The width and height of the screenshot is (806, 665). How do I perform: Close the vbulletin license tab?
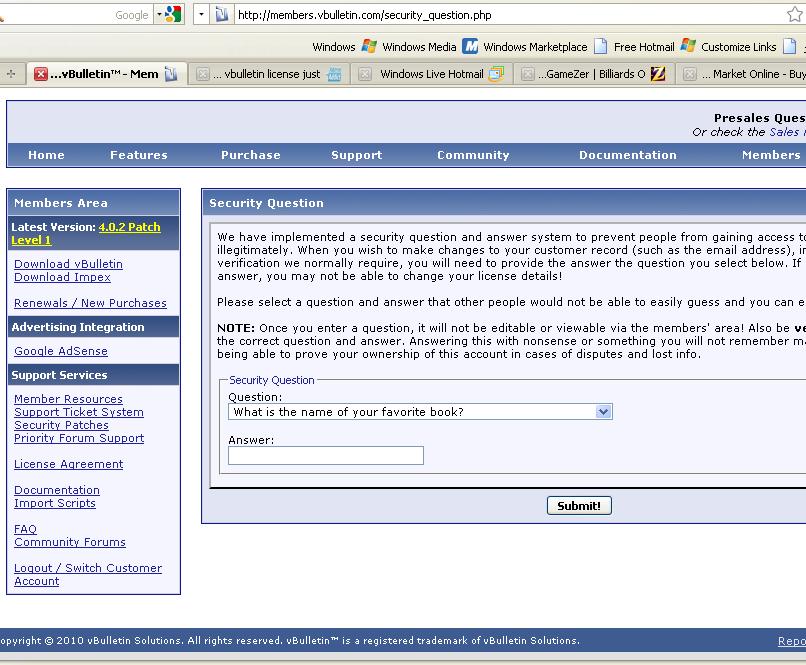tap(203, 75)
